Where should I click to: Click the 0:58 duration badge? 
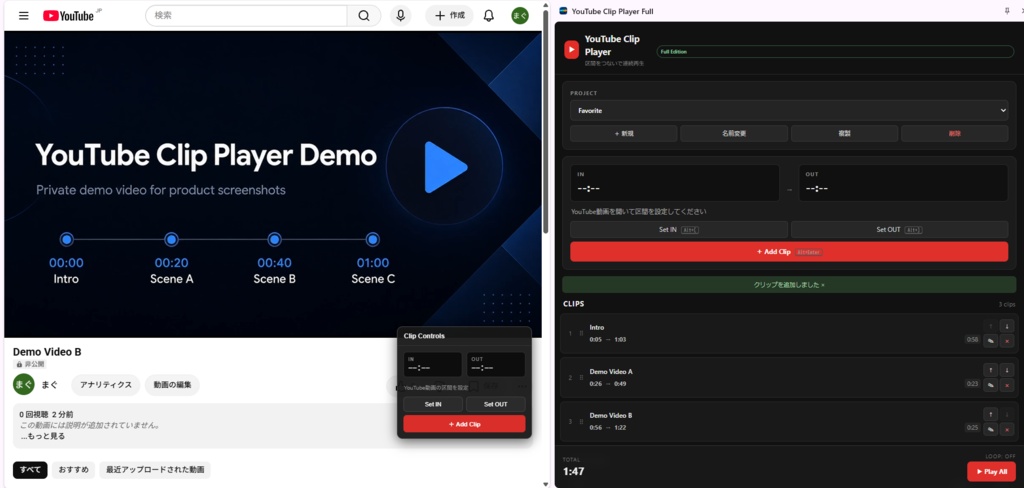pyautogui.click(x=972, y=340)
